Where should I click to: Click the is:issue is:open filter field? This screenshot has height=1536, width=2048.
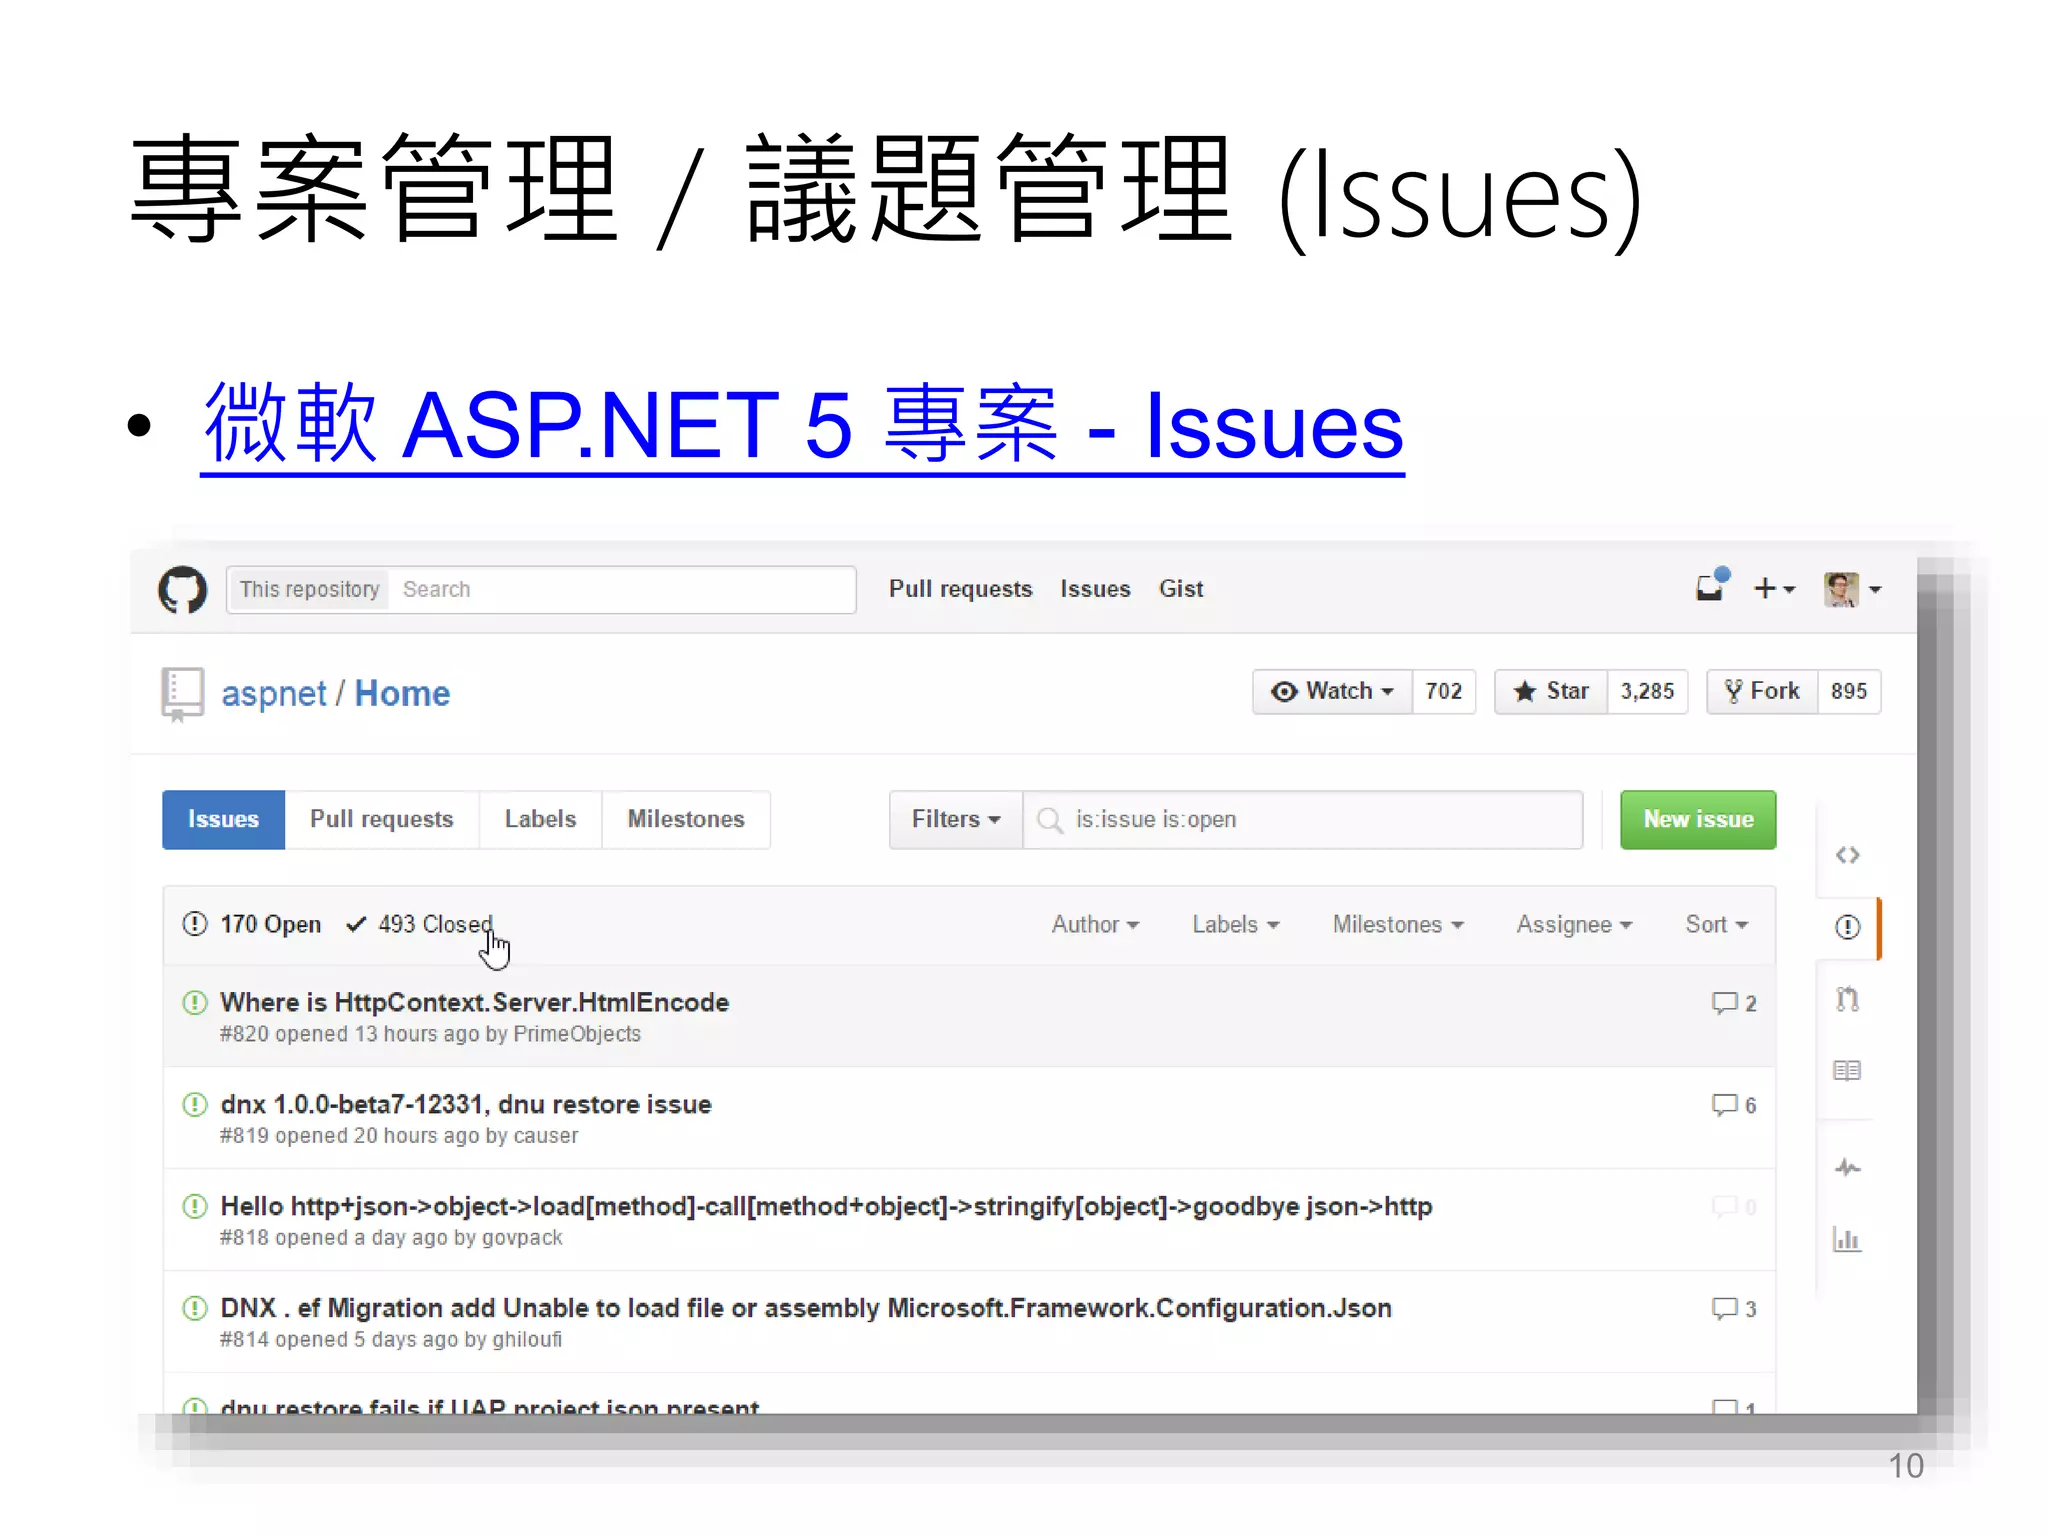1304,820
